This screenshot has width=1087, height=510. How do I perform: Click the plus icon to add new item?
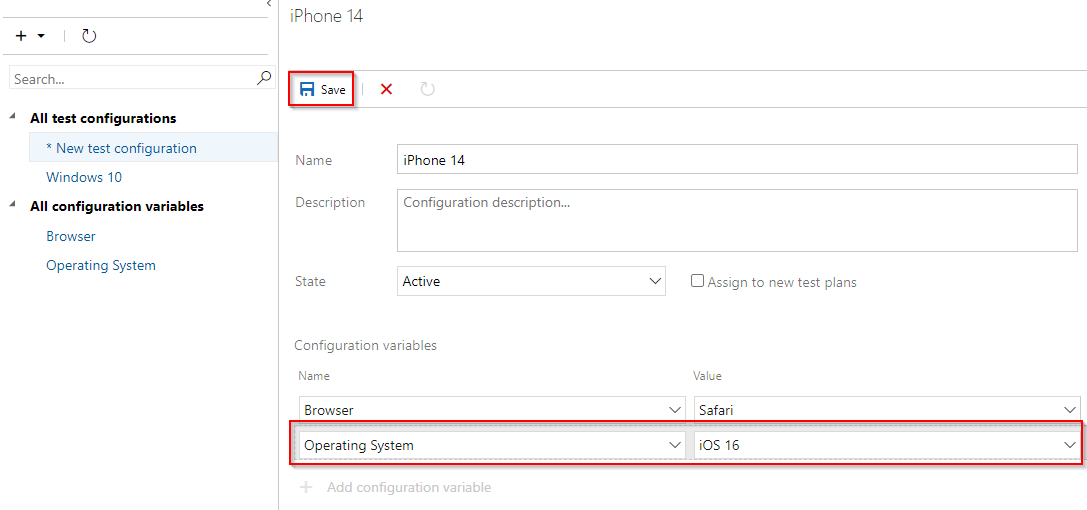pos(21,36)
